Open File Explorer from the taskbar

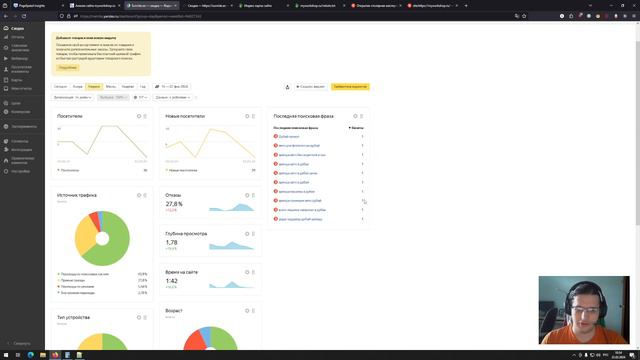(42, 355)
